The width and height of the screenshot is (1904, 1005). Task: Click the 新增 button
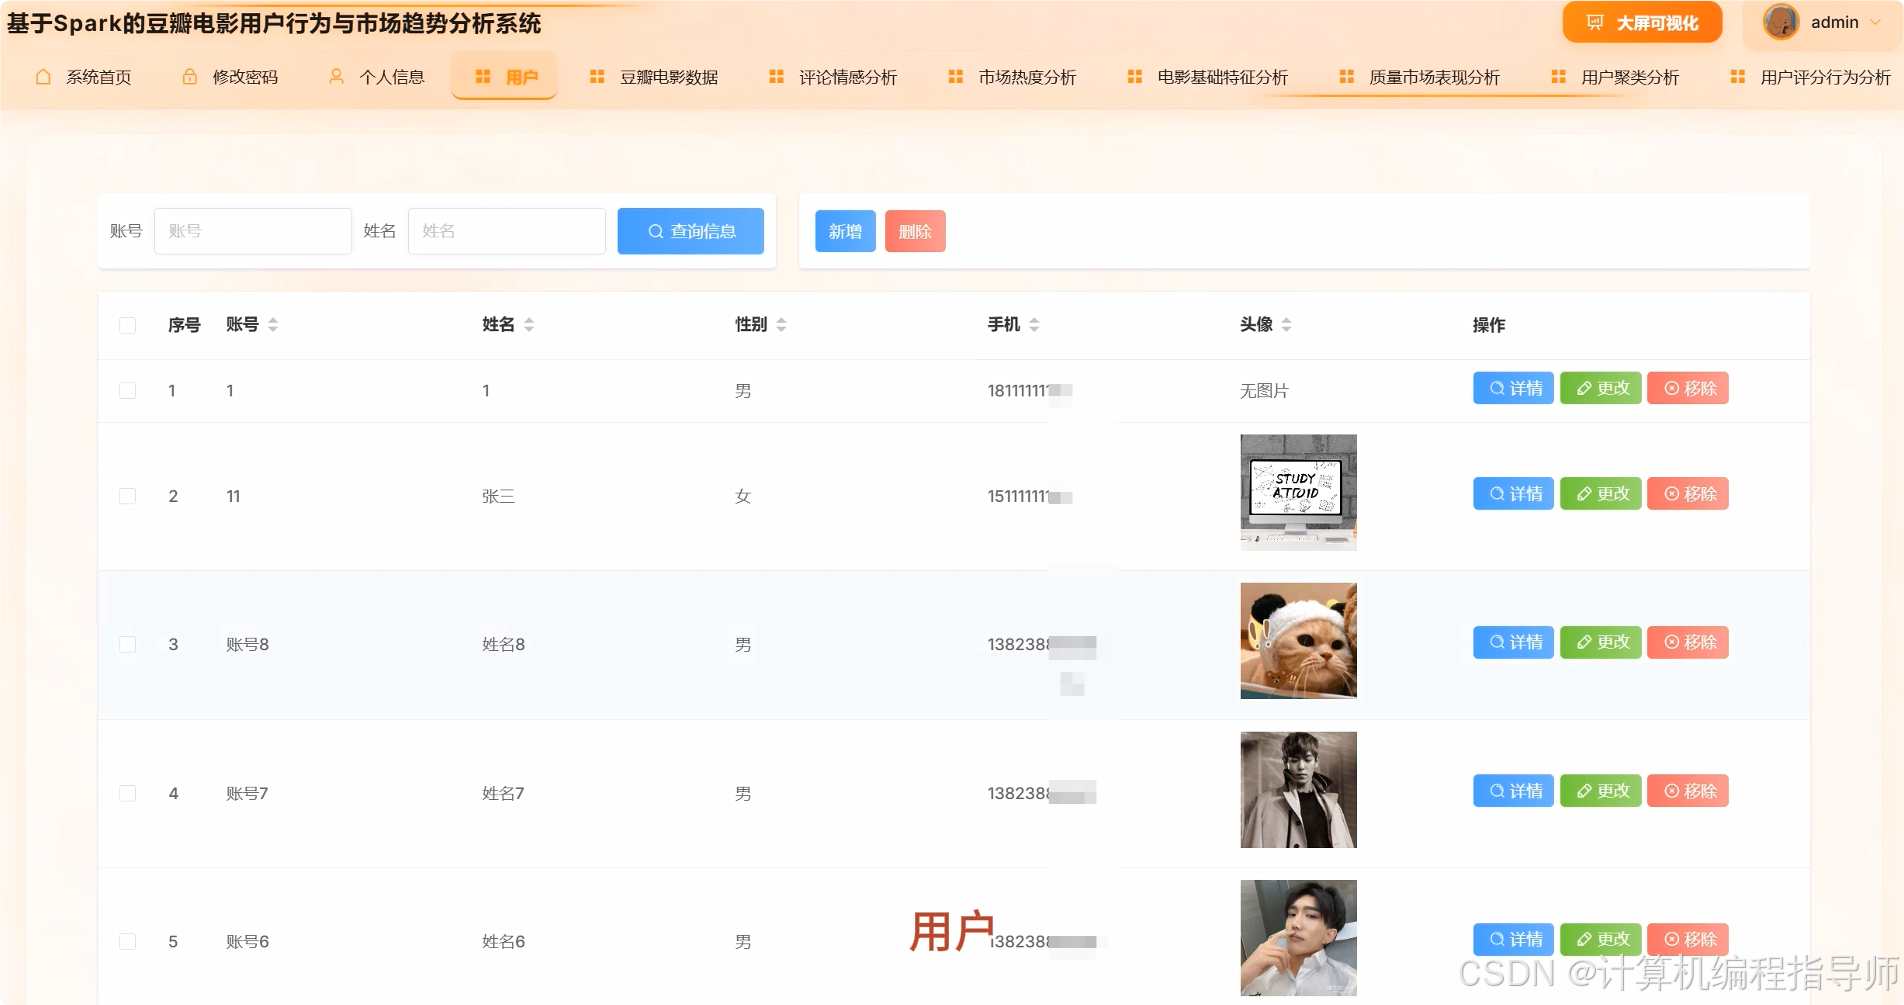coord(844,231)
